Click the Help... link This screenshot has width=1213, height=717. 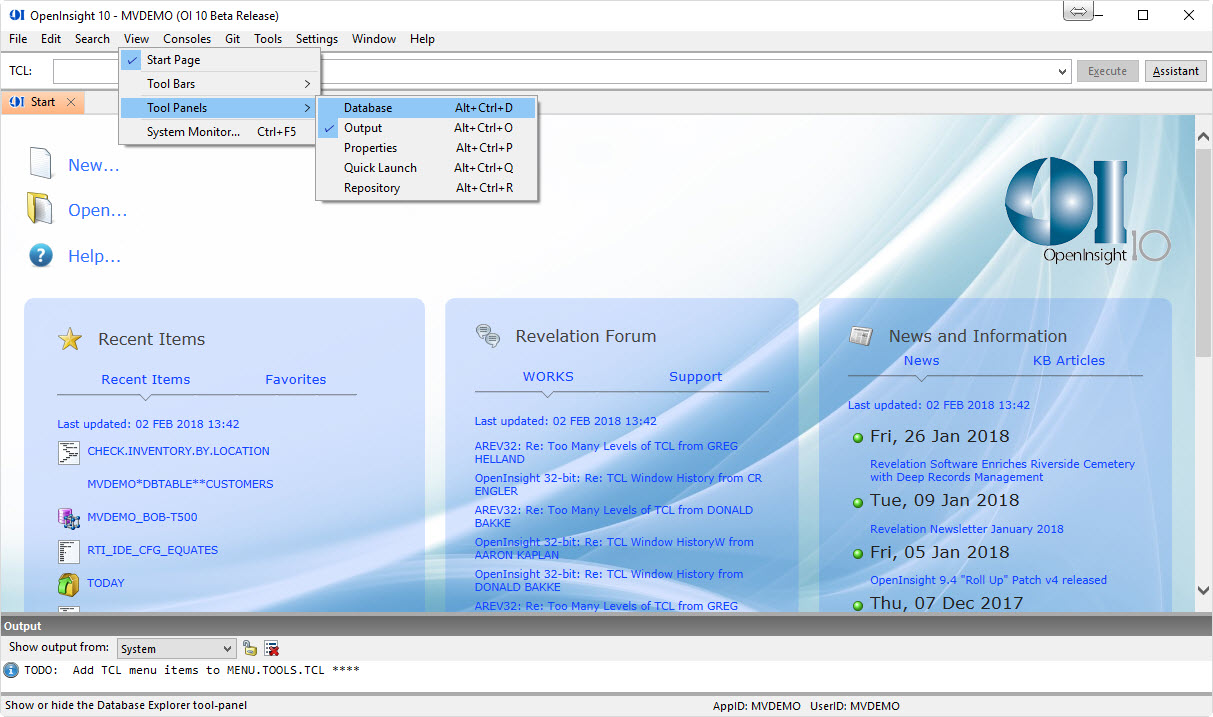95,257
